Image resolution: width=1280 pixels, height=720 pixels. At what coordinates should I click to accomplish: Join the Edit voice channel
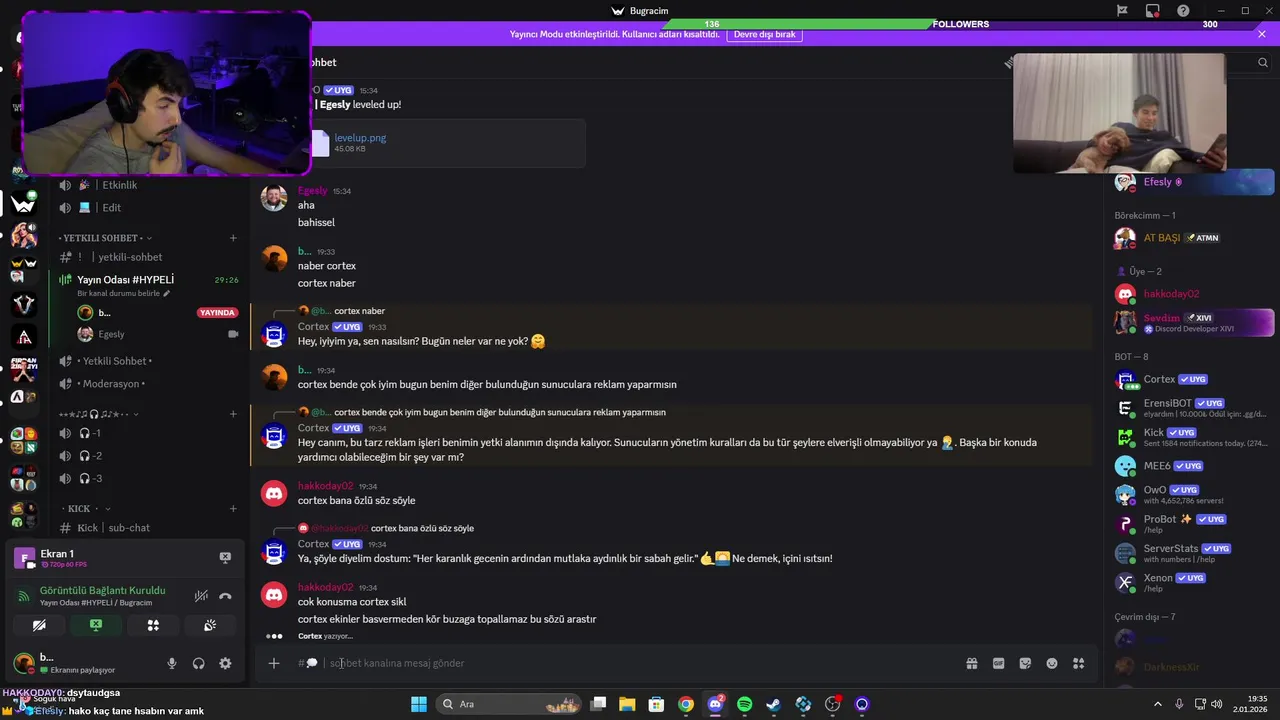[112, 208]
